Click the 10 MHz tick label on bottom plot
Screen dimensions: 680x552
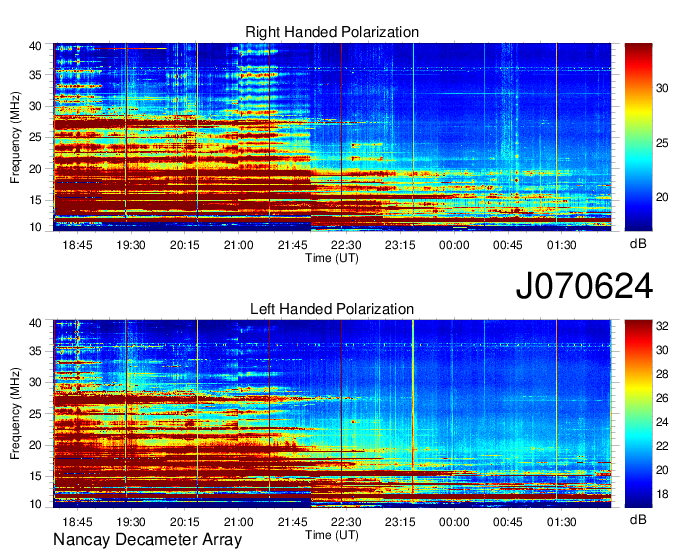(x=35, y=504)
